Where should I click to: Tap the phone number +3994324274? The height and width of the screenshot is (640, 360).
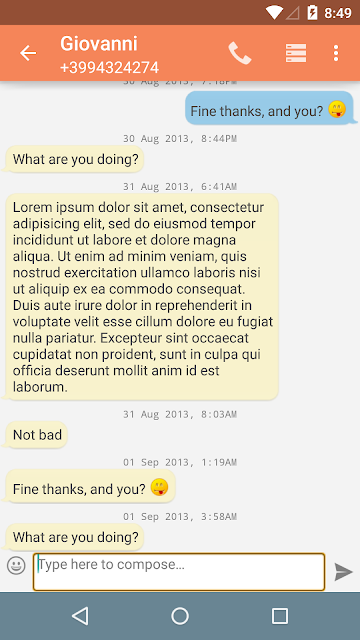pyautogui.click(x=109, y=67)
